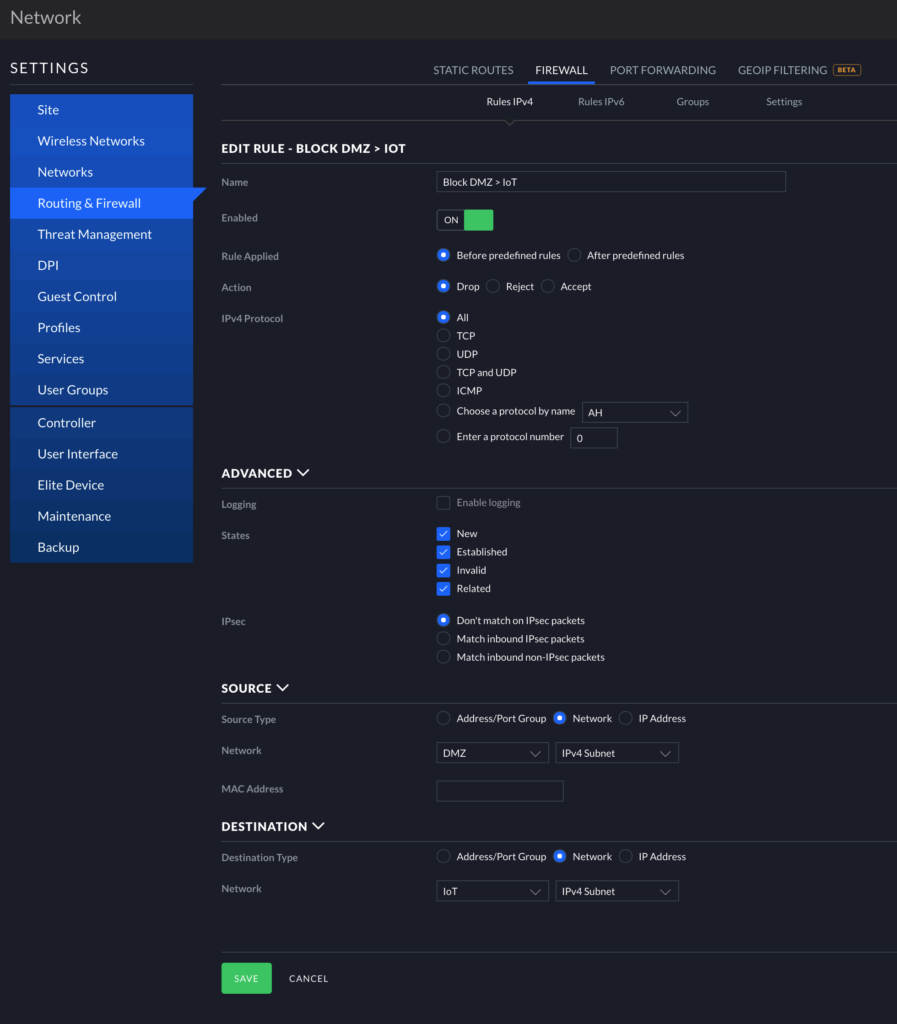Choose After predefined rules option

(x=574, y=256)
